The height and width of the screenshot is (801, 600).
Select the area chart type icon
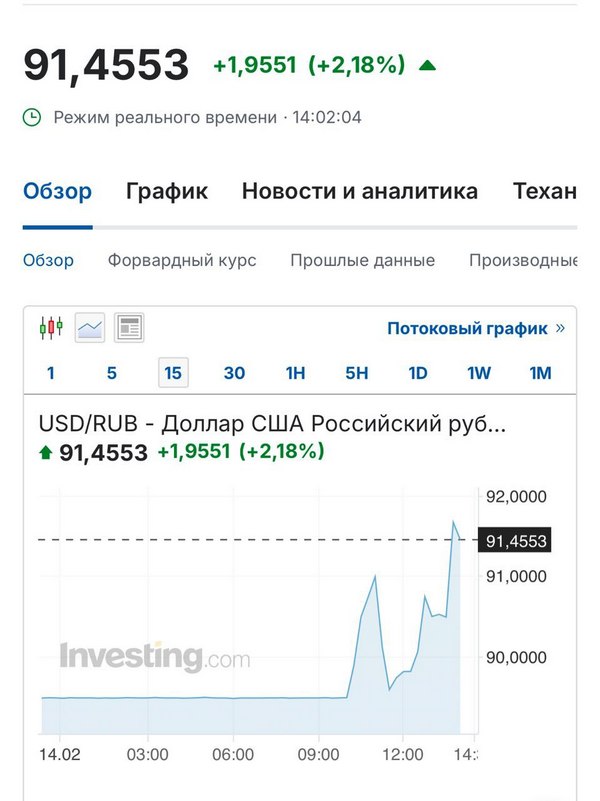click(x=90, y=327)
